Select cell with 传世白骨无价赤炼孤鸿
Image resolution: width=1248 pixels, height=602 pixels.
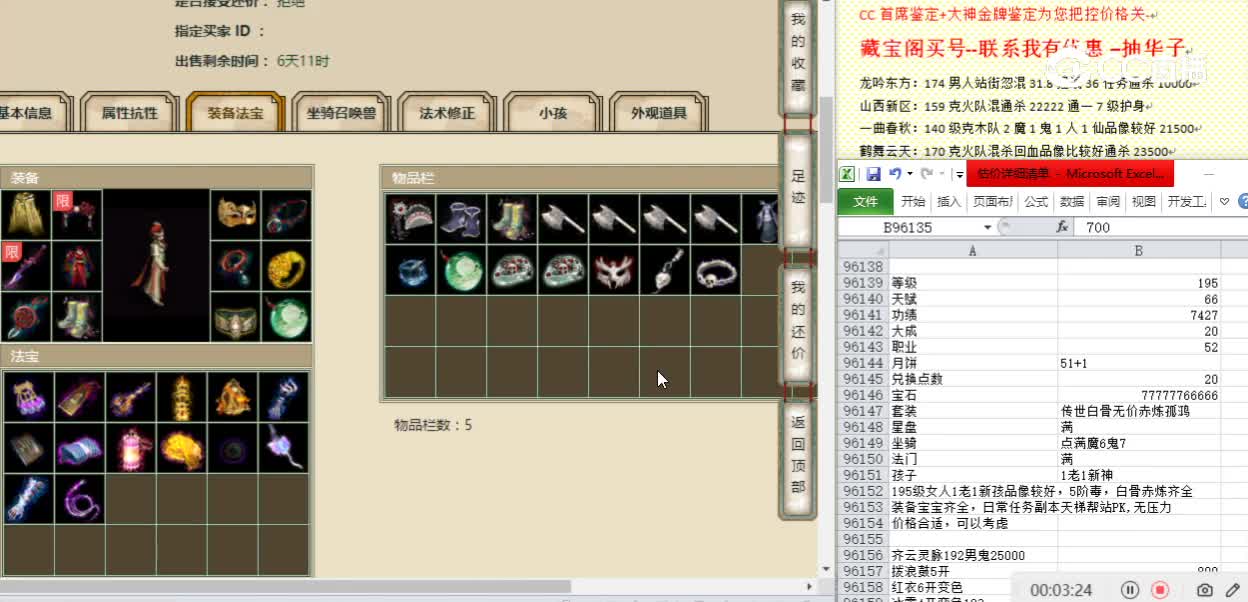tap(1139, 412)
